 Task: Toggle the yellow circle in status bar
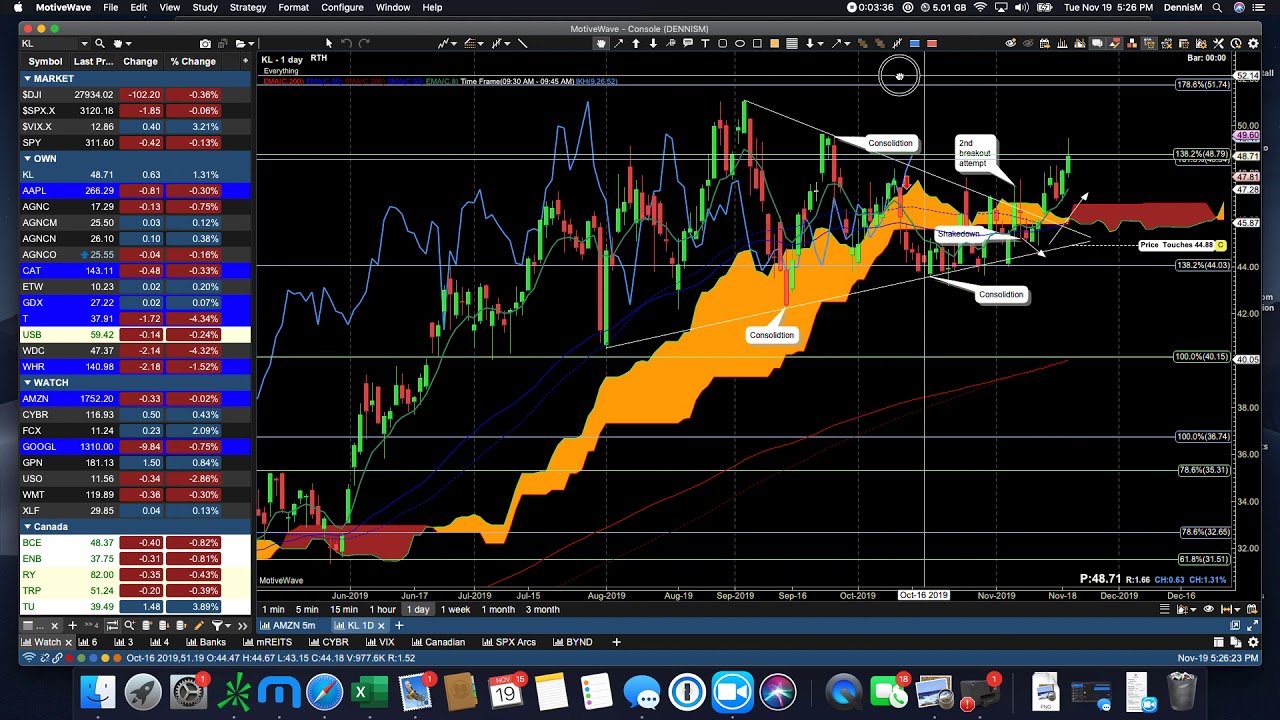(105, 658)
